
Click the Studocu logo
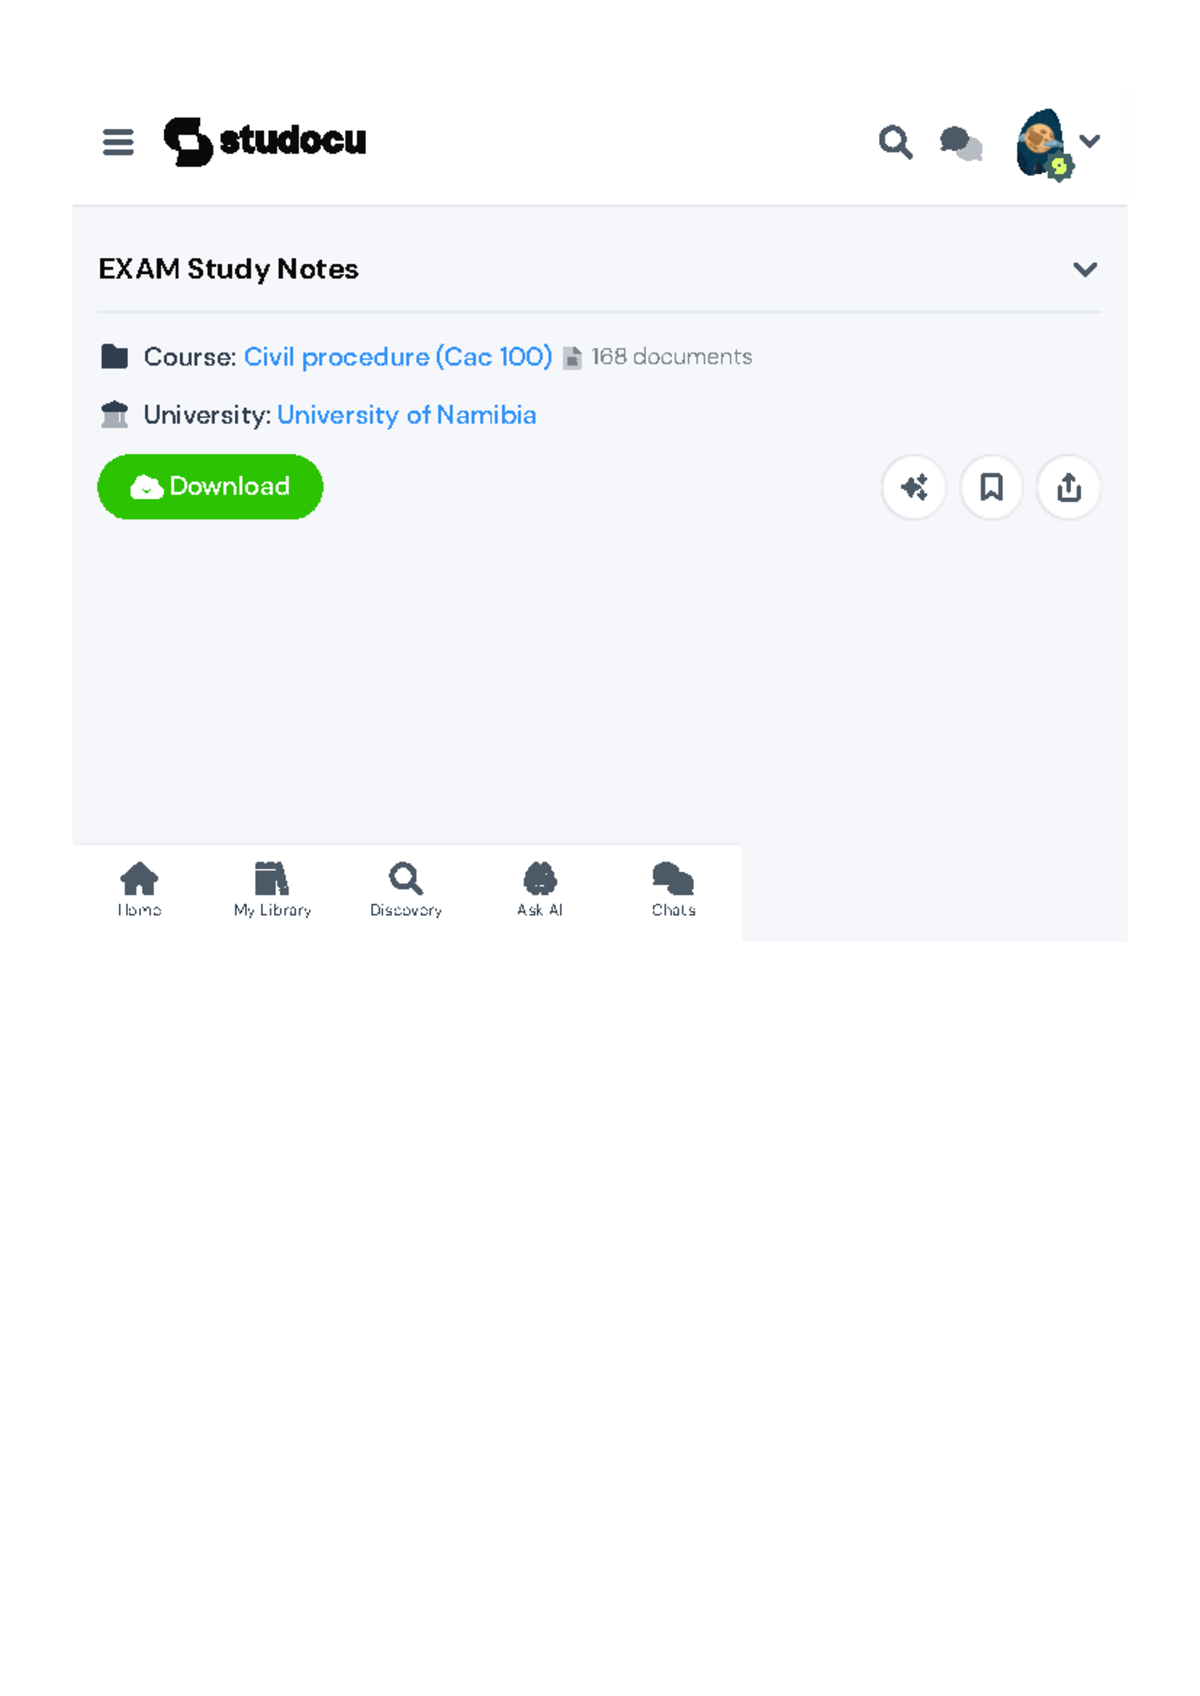tap(265, 141)
